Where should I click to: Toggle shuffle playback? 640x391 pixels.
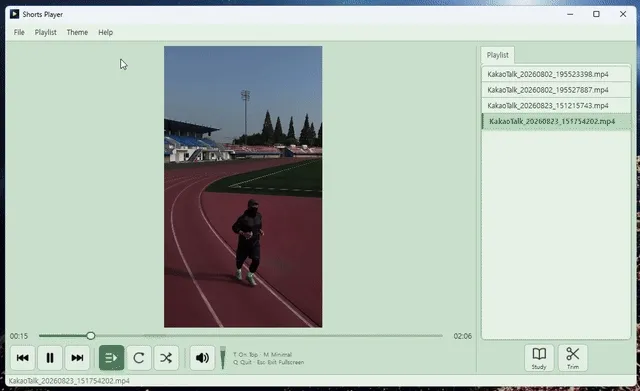166,358
